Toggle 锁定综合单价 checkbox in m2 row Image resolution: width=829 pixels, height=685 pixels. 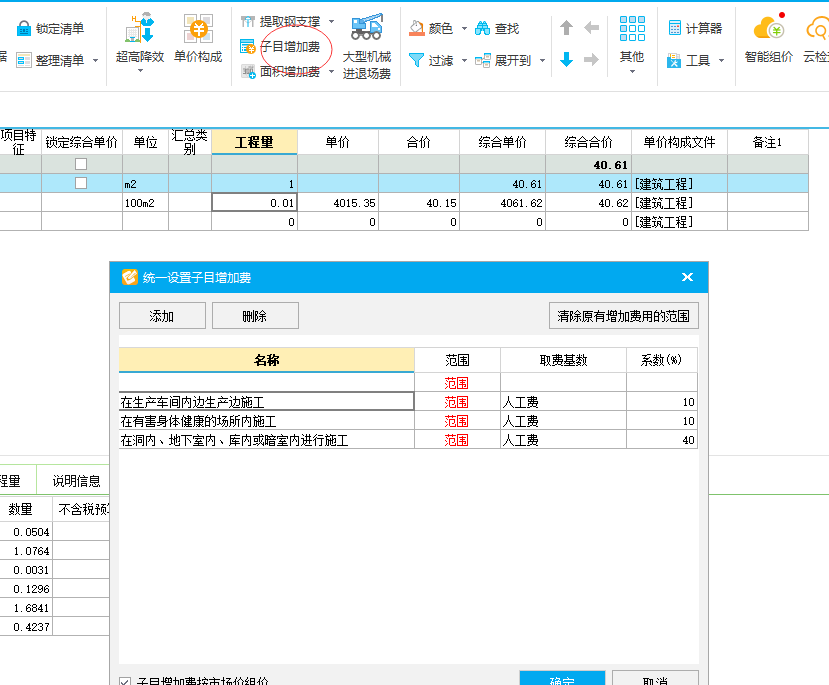coord(81,183)
